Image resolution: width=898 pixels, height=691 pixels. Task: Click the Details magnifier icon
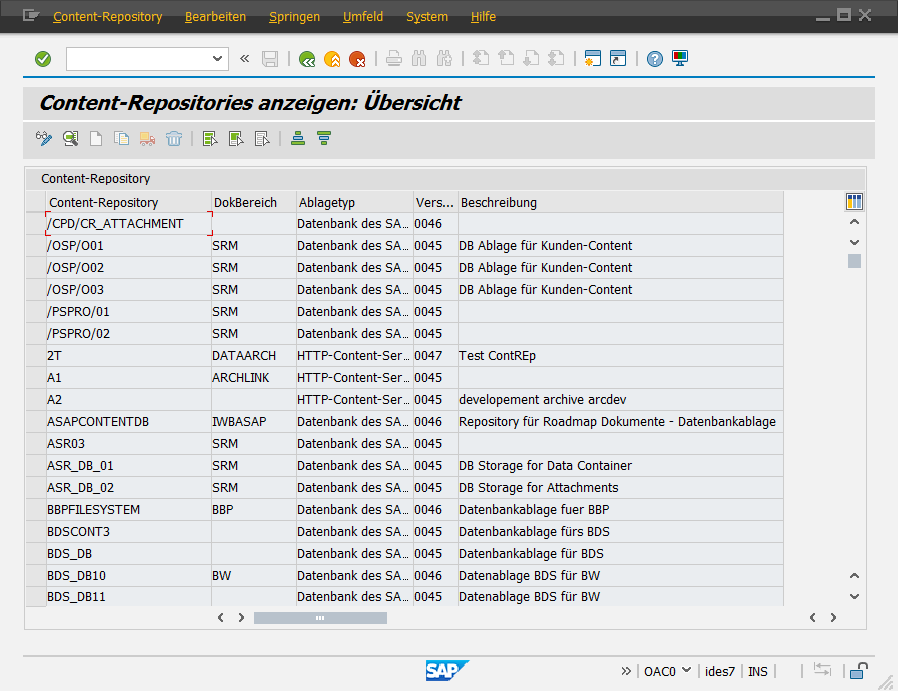click(70, 139)
